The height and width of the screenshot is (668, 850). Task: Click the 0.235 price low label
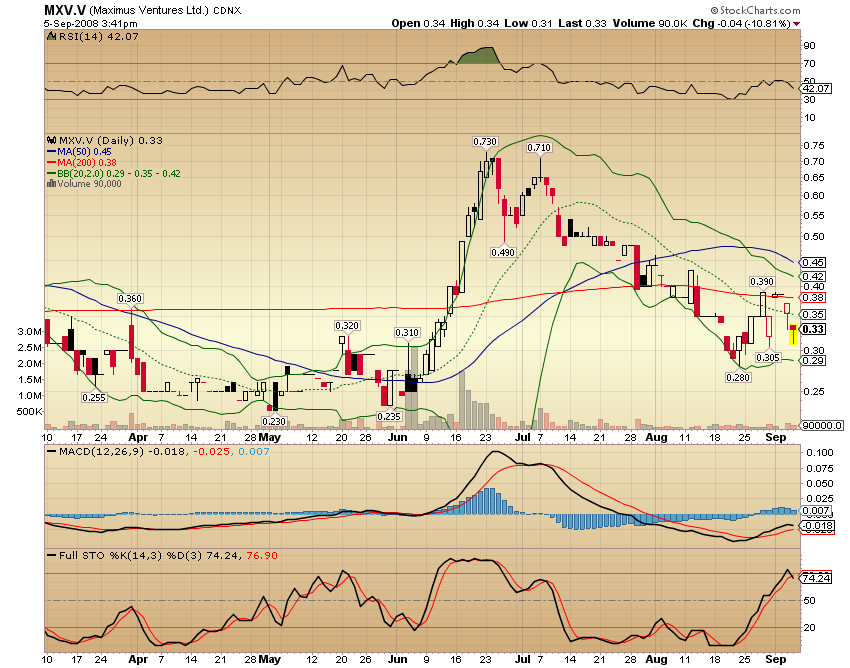point(389,416)
